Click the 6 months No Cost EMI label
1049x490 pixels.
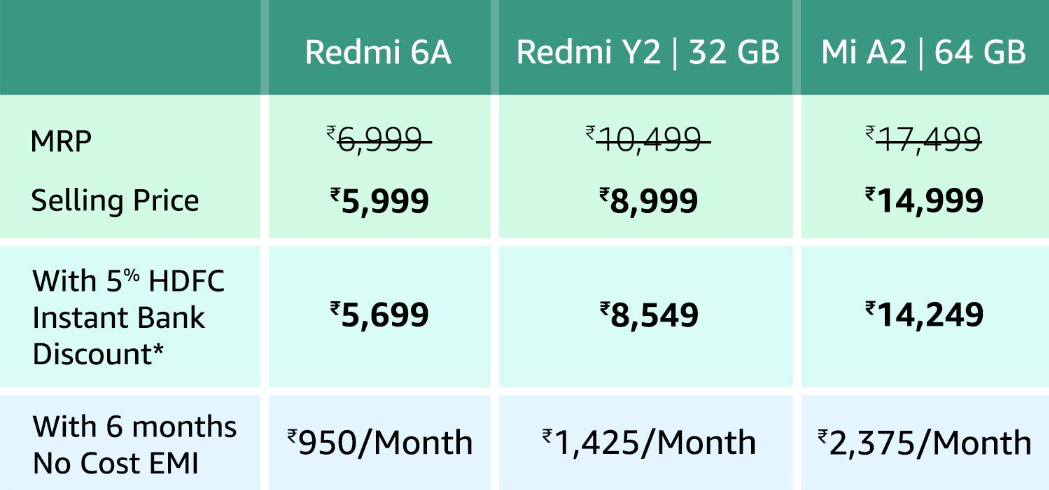(134, 445)
